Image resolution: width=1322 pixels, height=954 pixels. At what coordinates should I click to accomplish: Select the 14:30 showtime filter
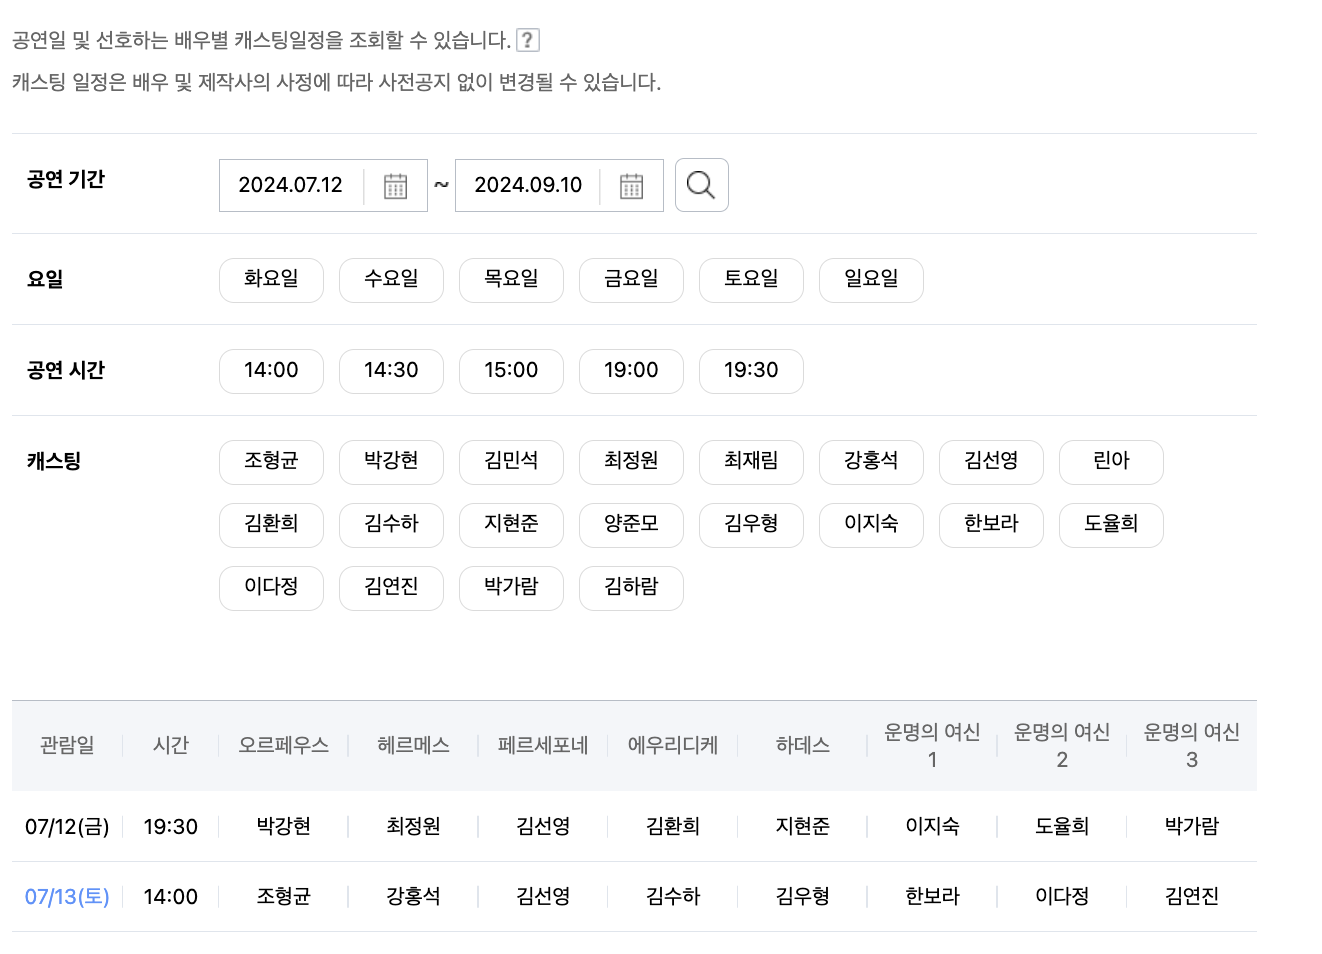tap(391, 371)
